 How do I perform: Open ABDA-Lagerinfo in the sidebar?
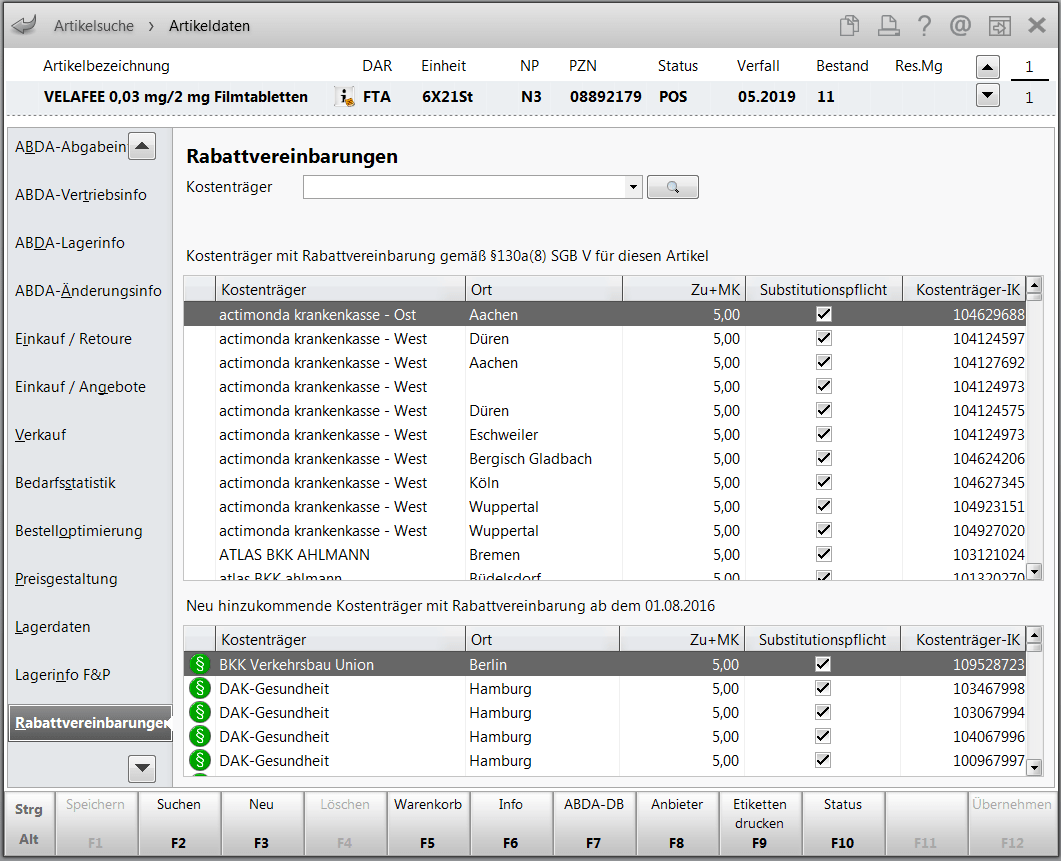click(x=70, y=243)
